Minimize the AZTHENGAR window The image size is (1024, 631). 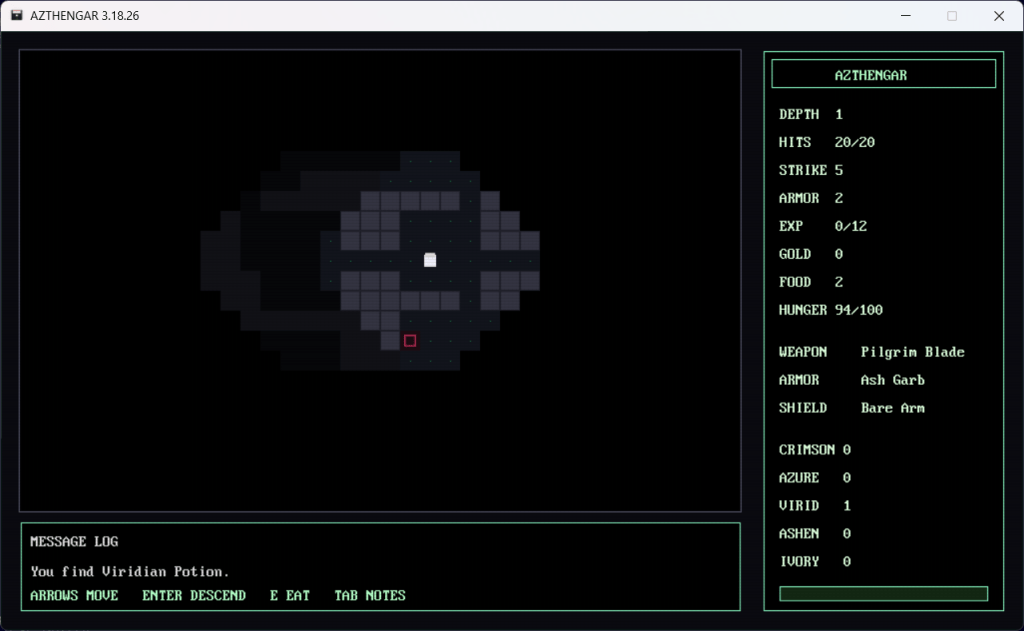click(x=906, y=16)
